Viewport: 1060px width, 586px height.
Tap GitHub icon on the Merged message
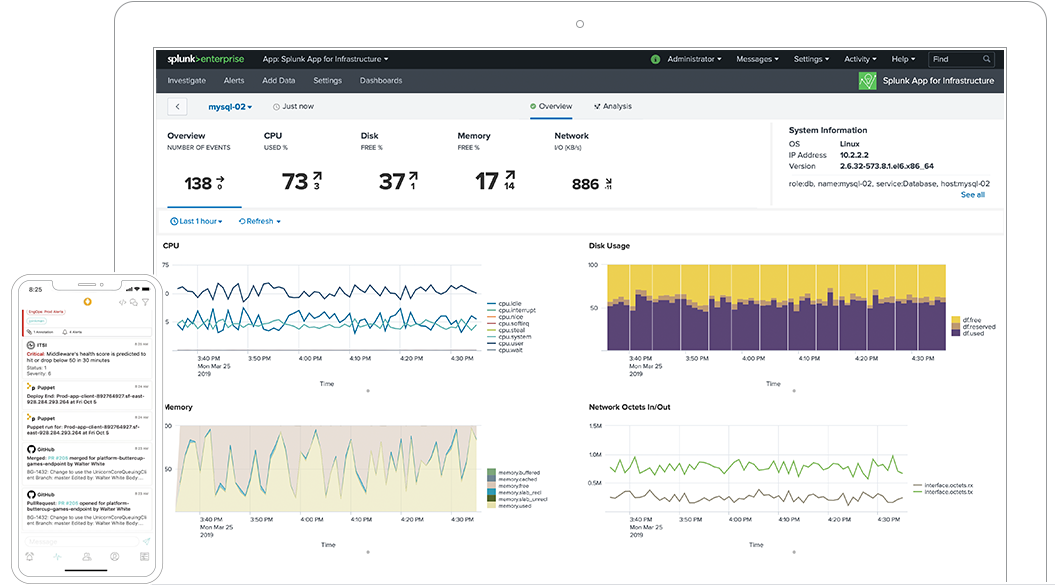(x=31, y=449)
